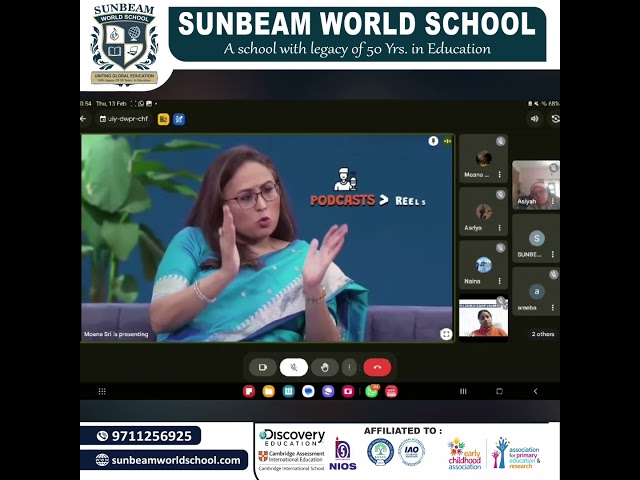Unpin the presentation using the pin icon
This screenshot has width=640, height=480.
[433, 141]
